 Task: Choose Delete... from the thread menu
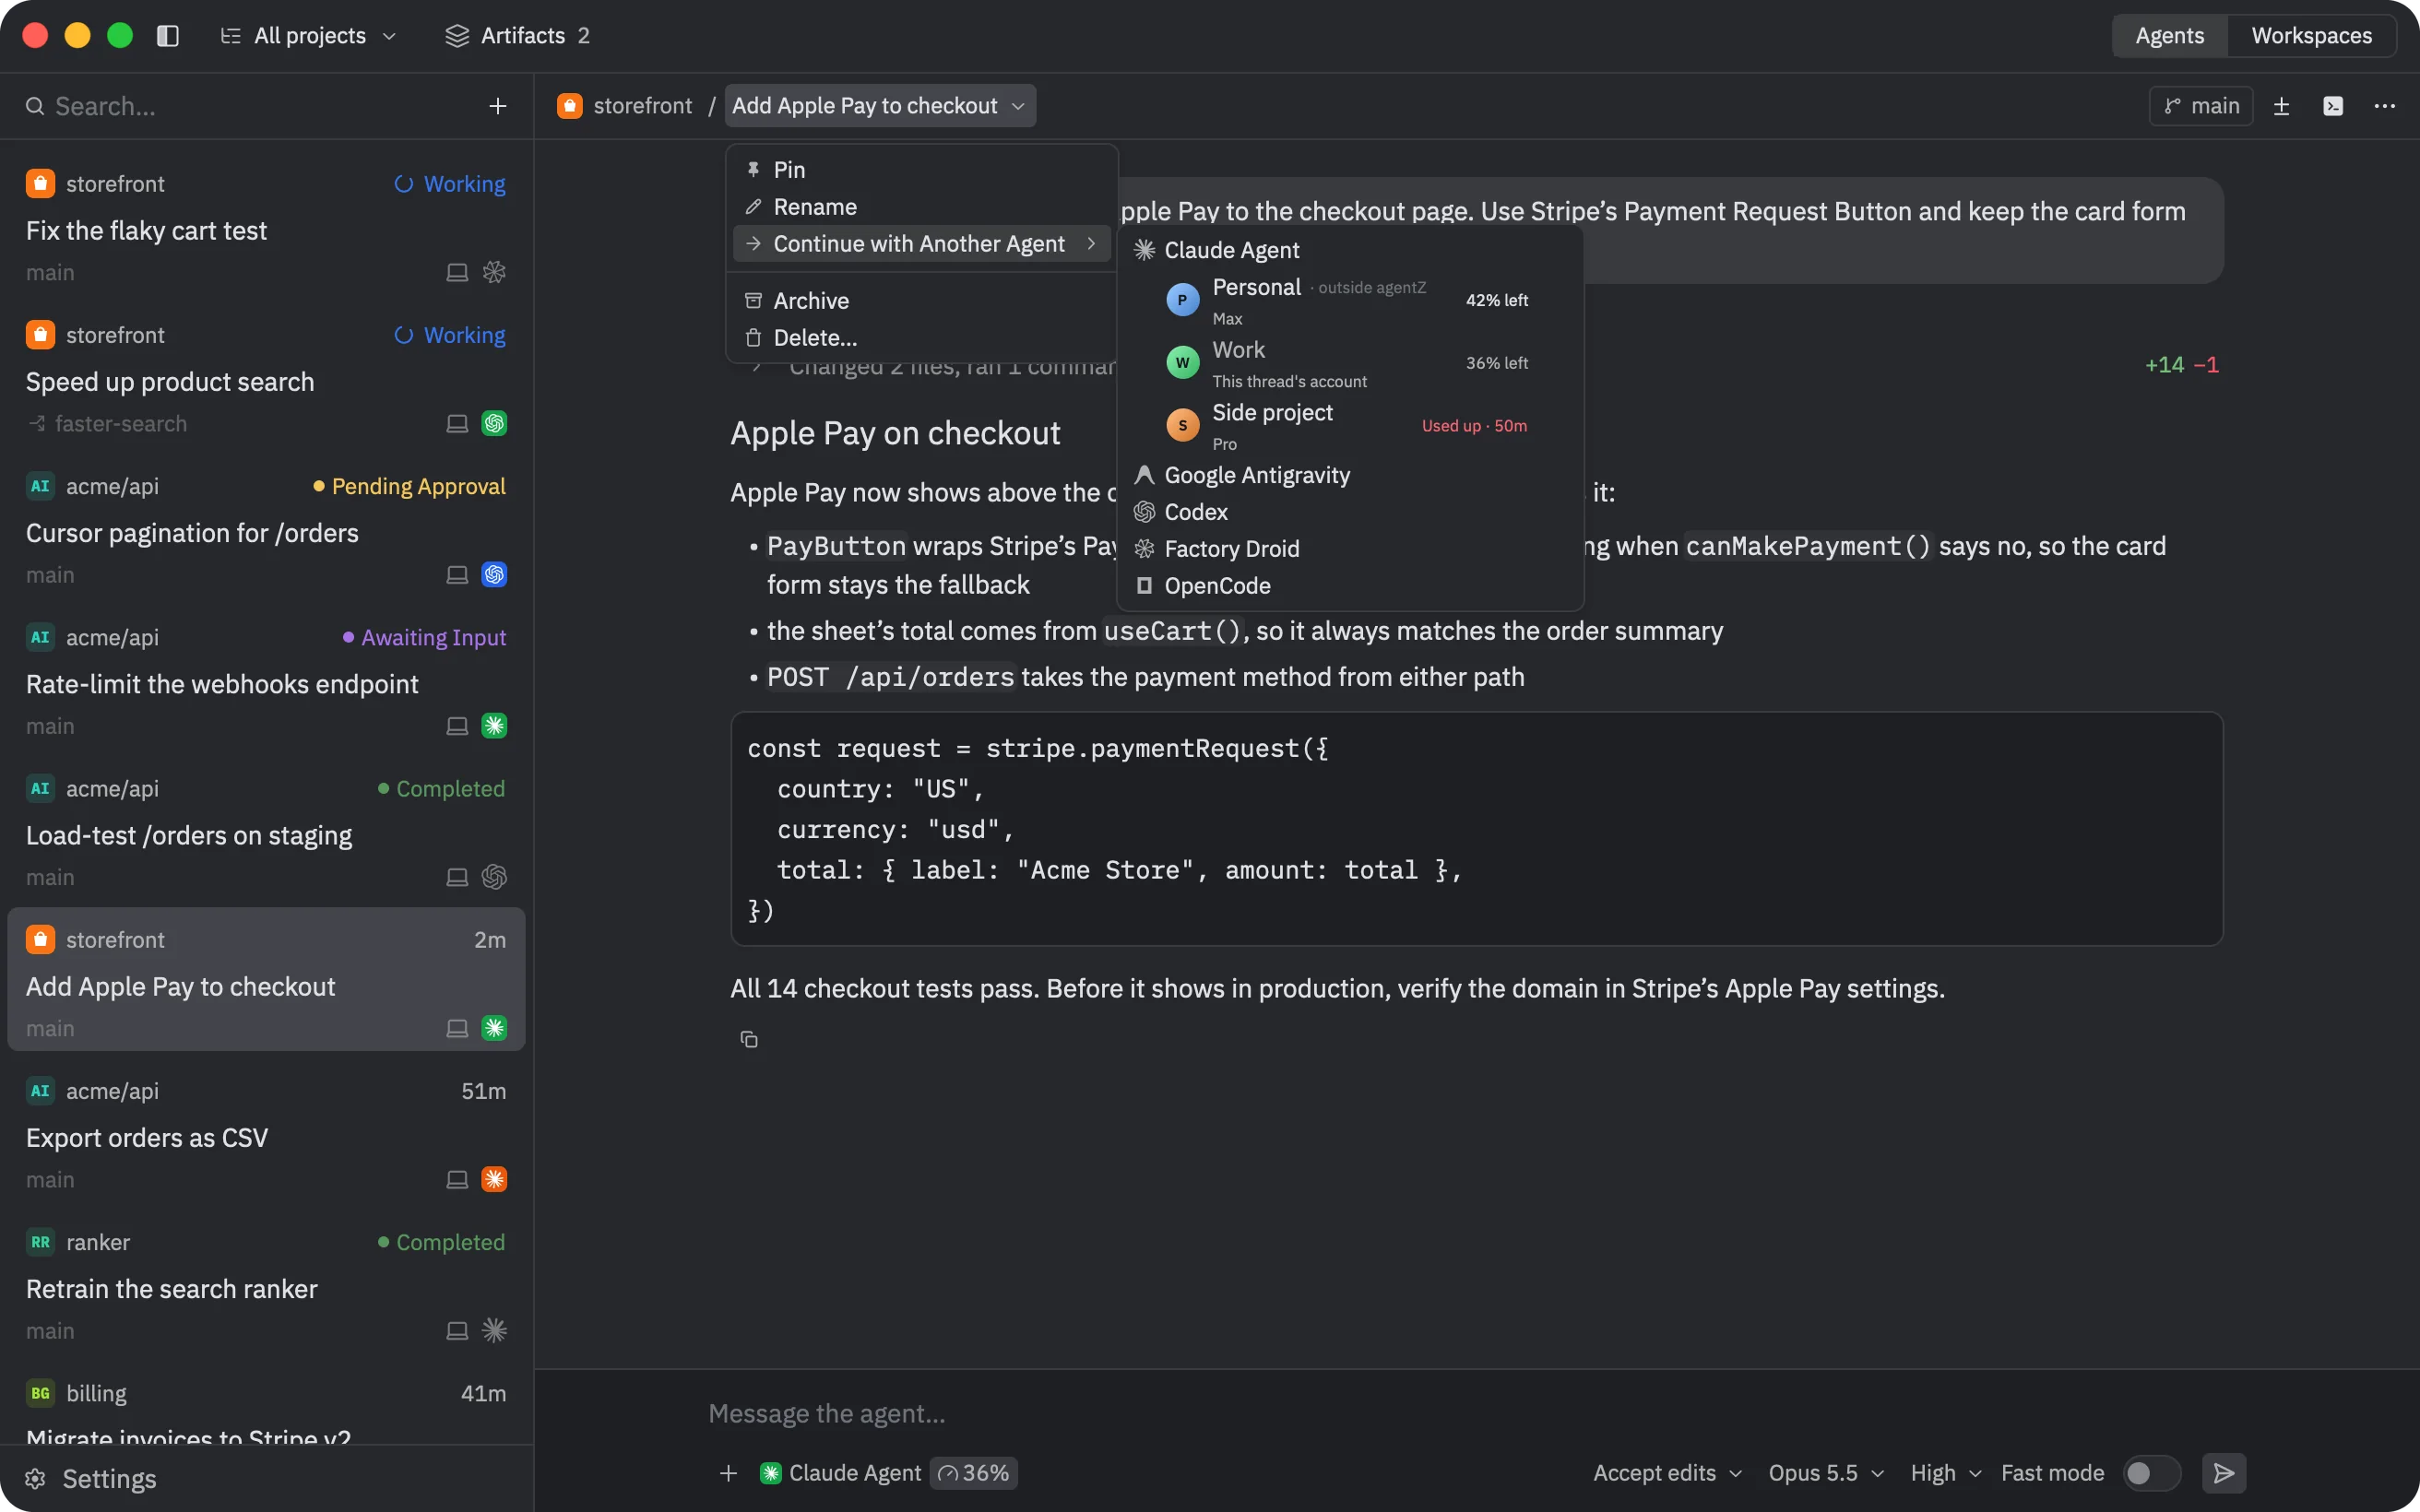pos(921,338)
